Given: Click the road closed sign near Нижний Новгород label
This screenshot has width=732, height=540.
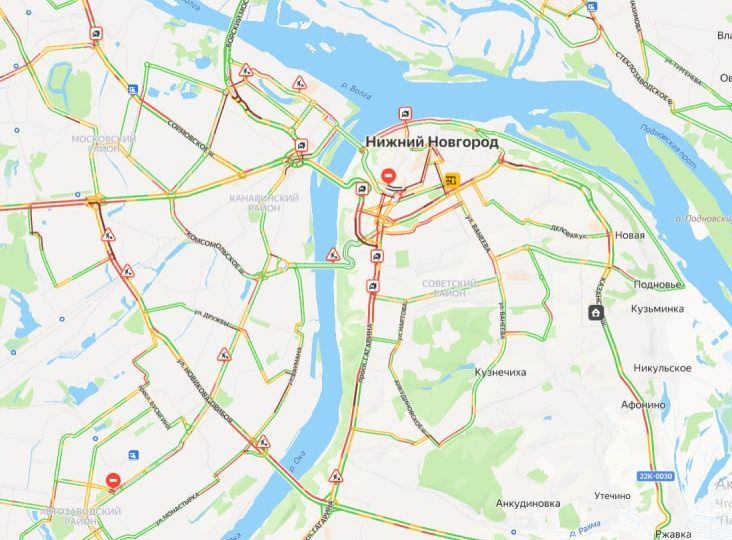Looking at the screenshot, I should tap(388, 176).
